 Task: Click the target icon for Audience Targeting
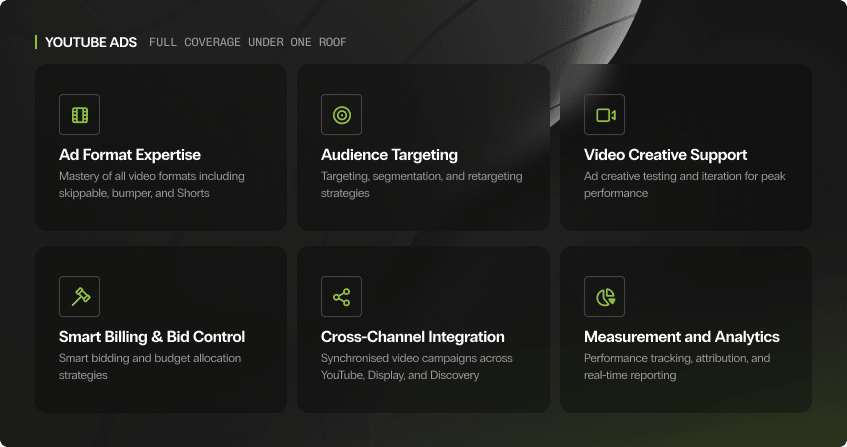coord(341,114)
